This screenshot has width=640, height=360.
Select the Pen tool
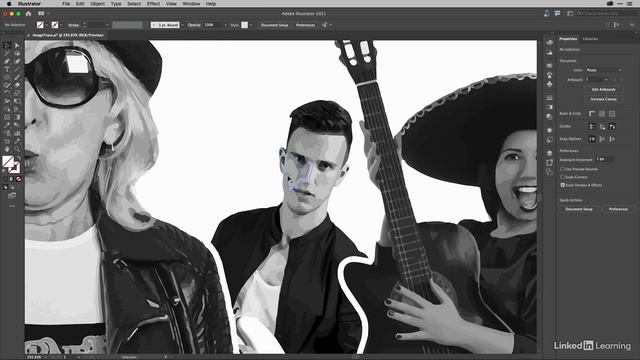pyautogui.click(x=7, y=61)
